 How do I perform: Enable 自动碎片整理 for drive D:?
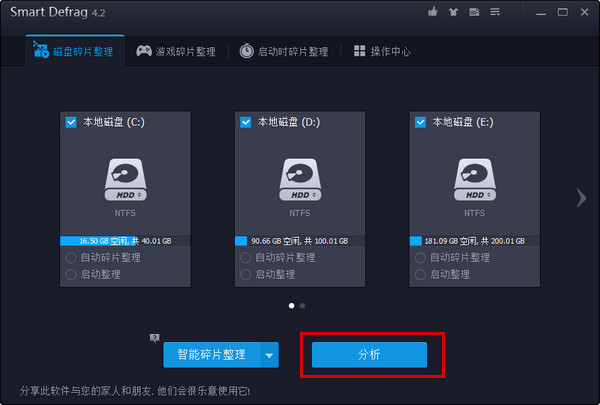pos(245,258)
